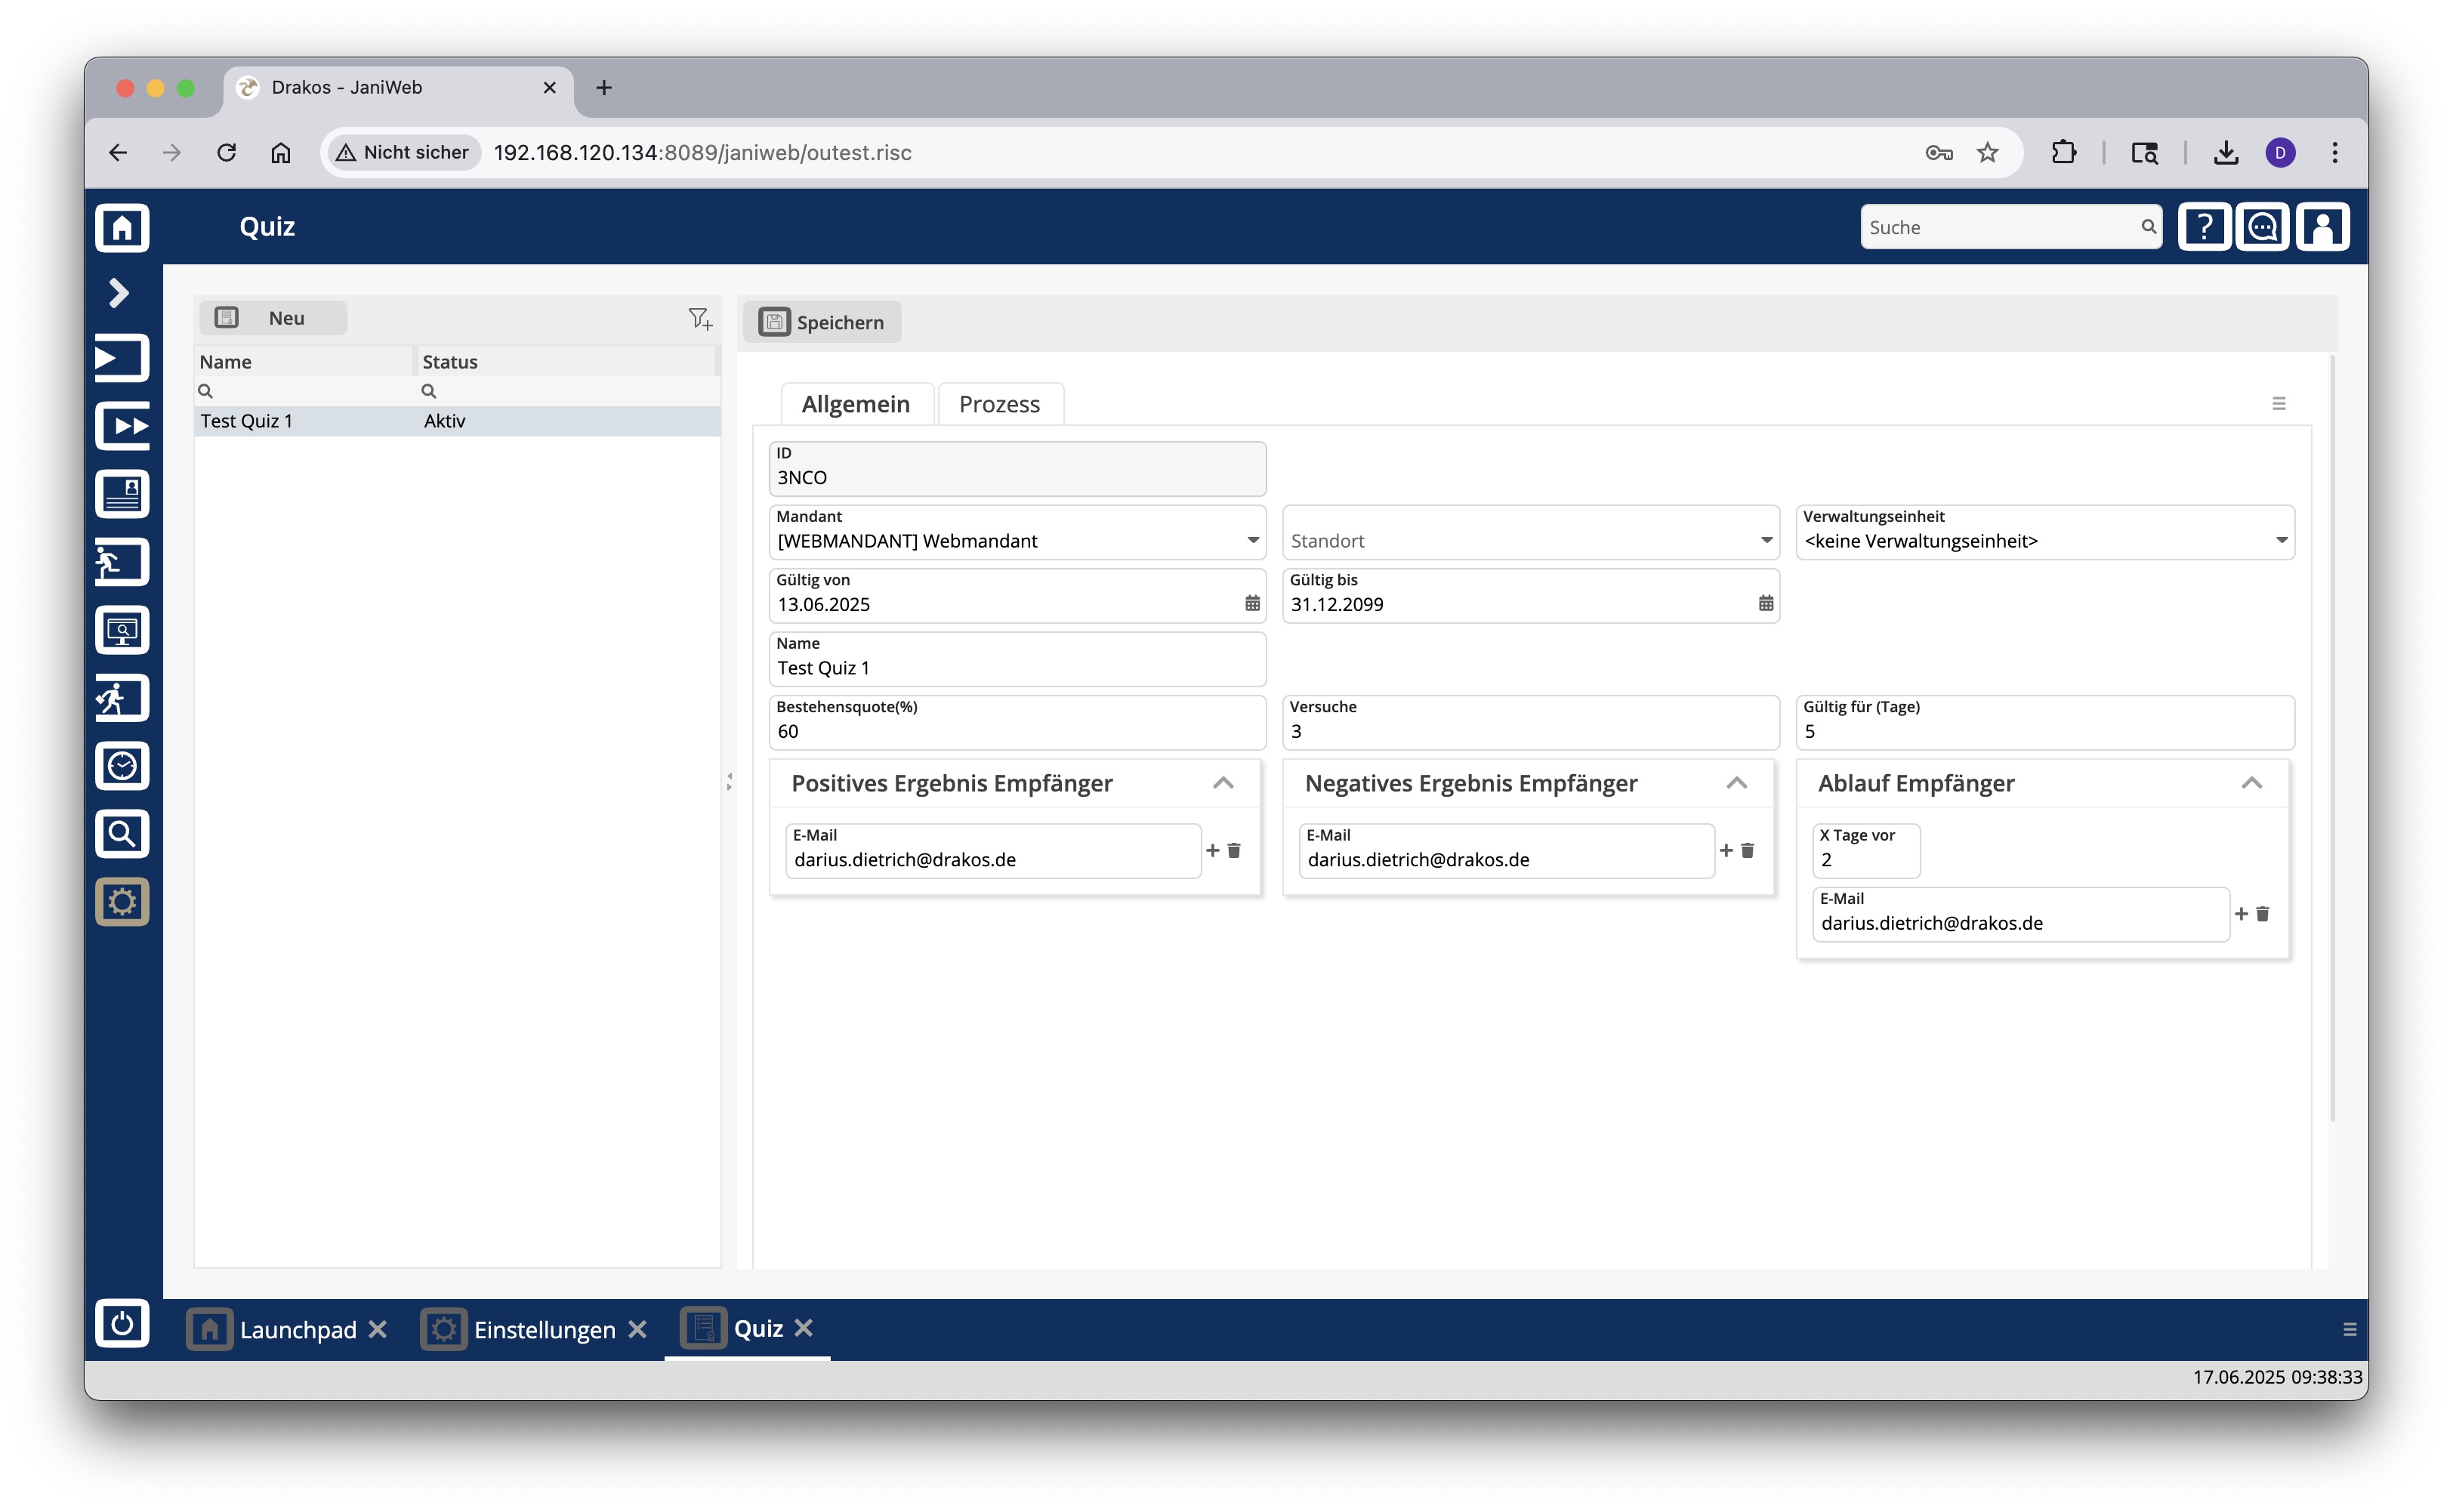The image size is (2453, 1512).
Task: Switch to the Launchpad bottom tab
Action: (273, 1331)
